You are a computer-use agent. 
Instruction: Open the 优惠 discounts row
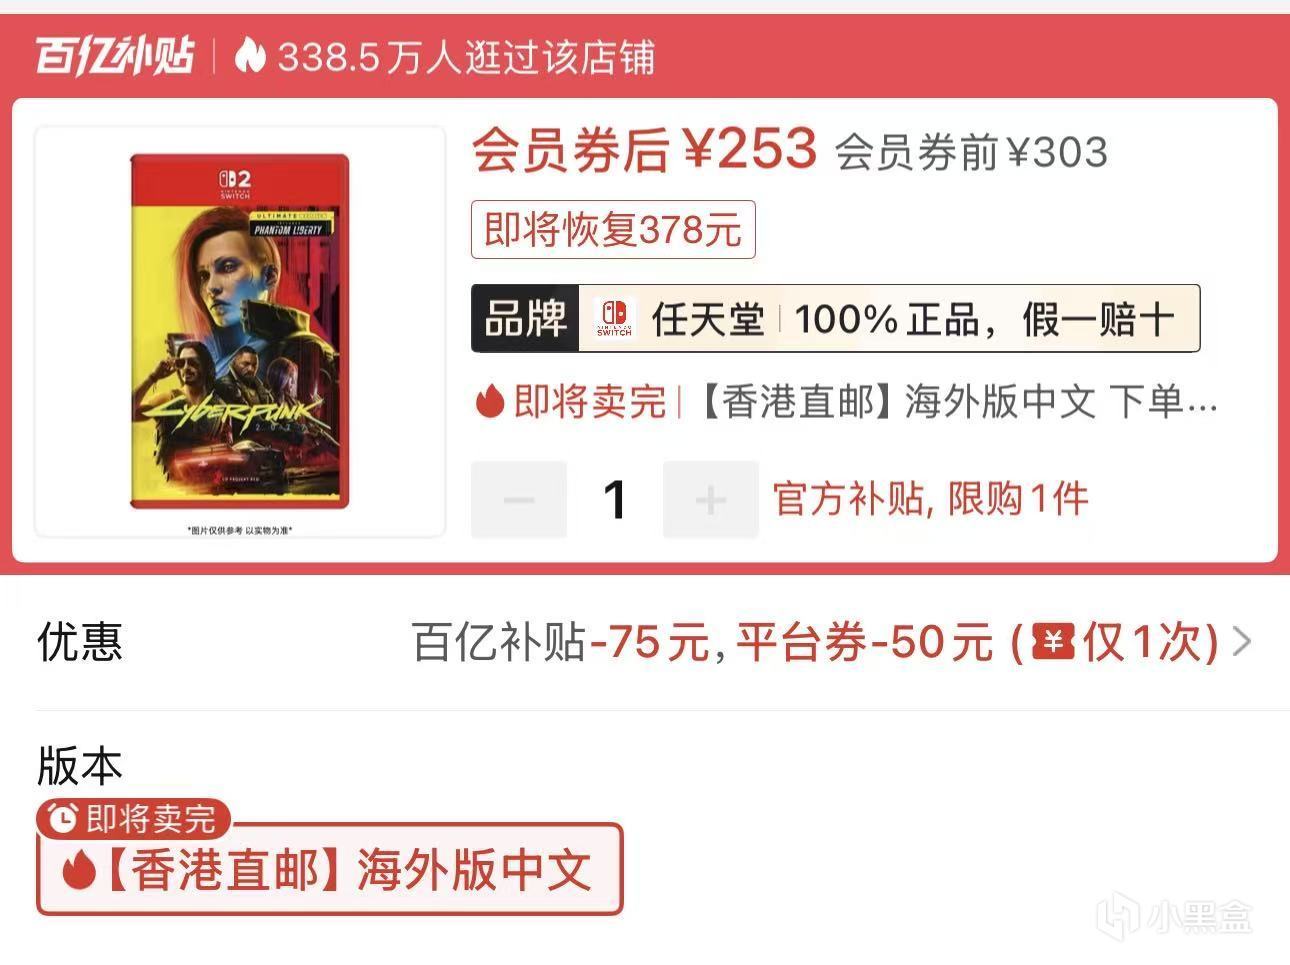click(645, 641)
